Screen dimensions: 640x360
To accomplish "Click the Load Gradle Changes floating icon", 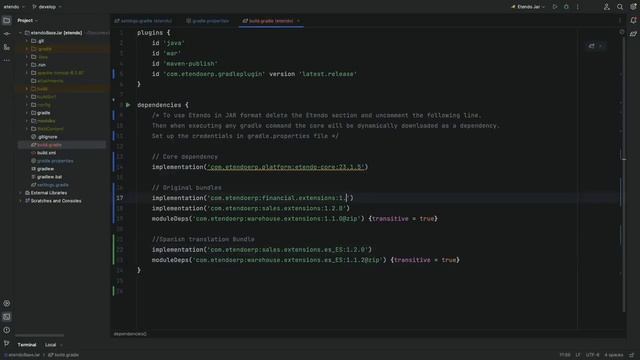I will [591, 46].
